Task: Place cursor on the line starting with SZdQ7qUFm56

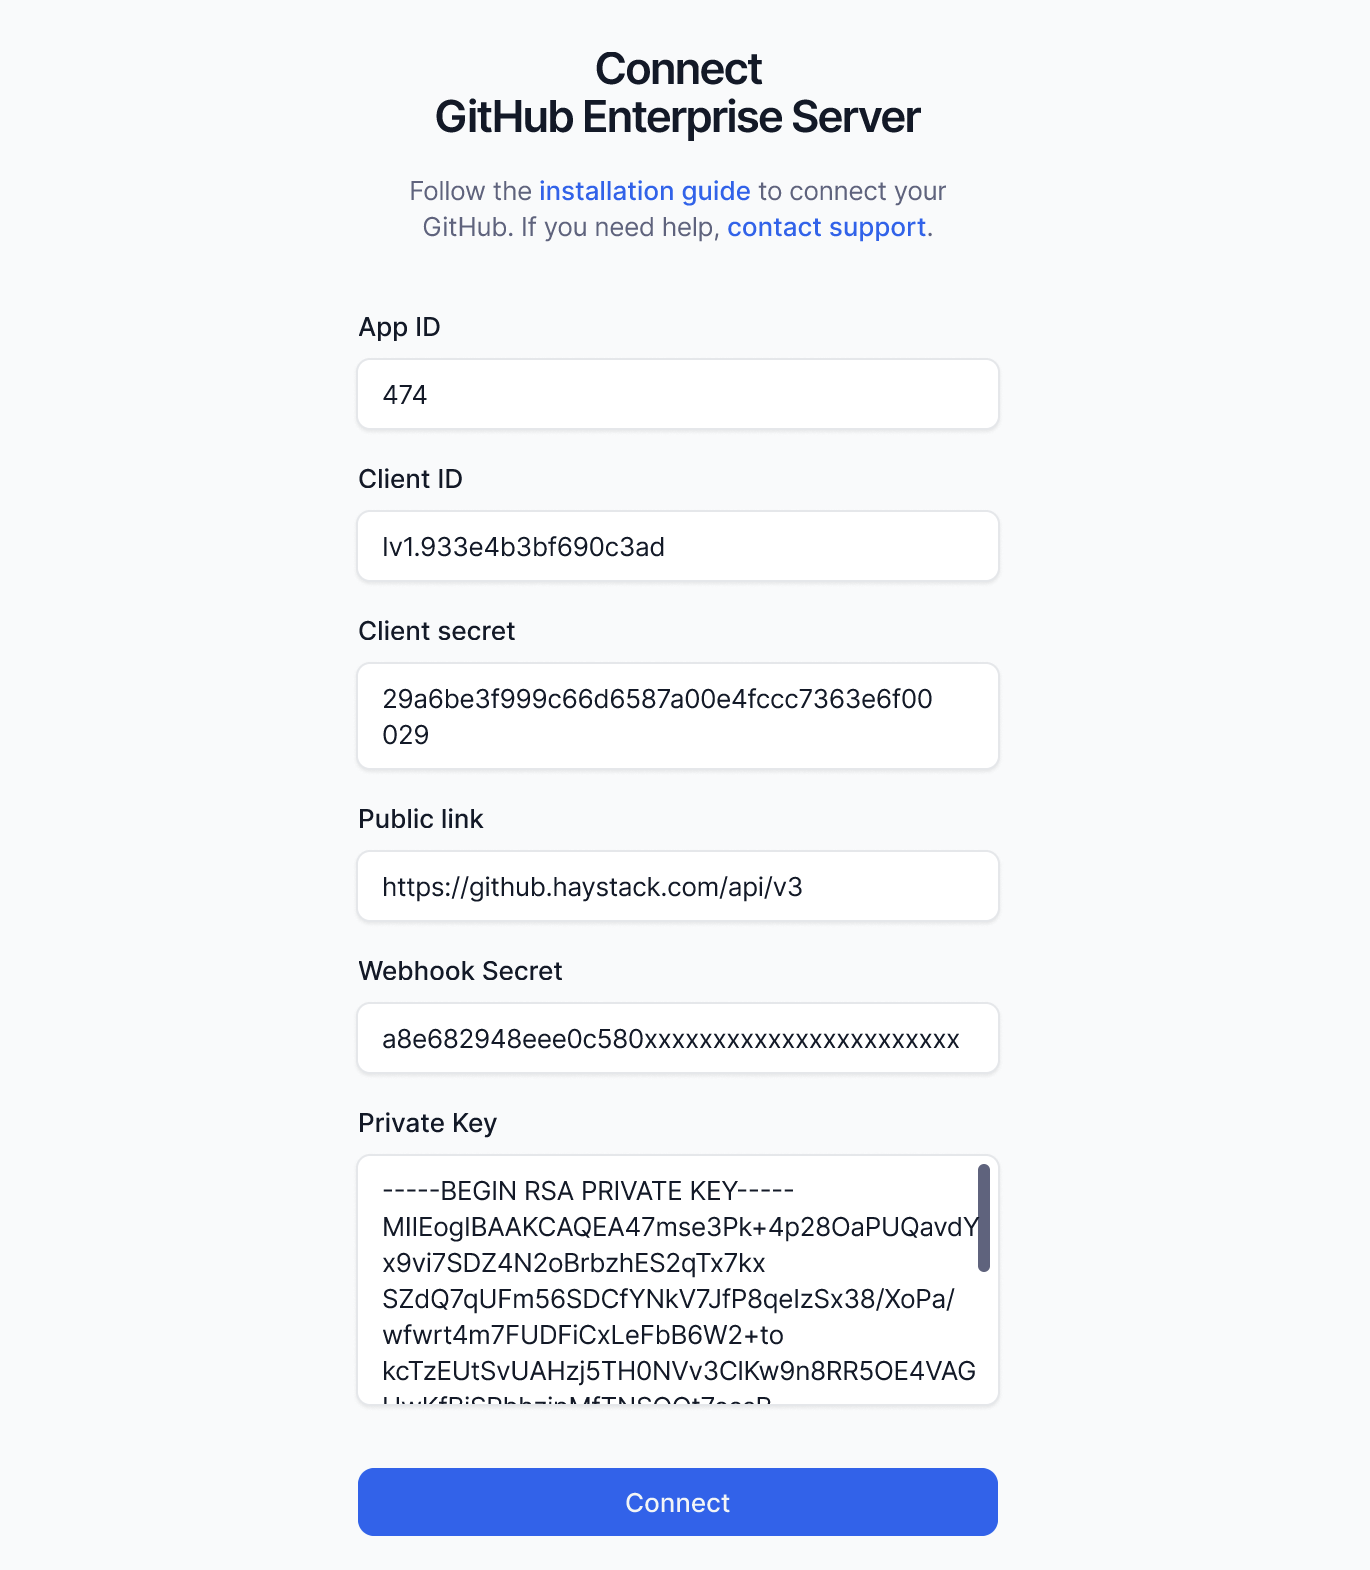Action: tap(668, 1299)
